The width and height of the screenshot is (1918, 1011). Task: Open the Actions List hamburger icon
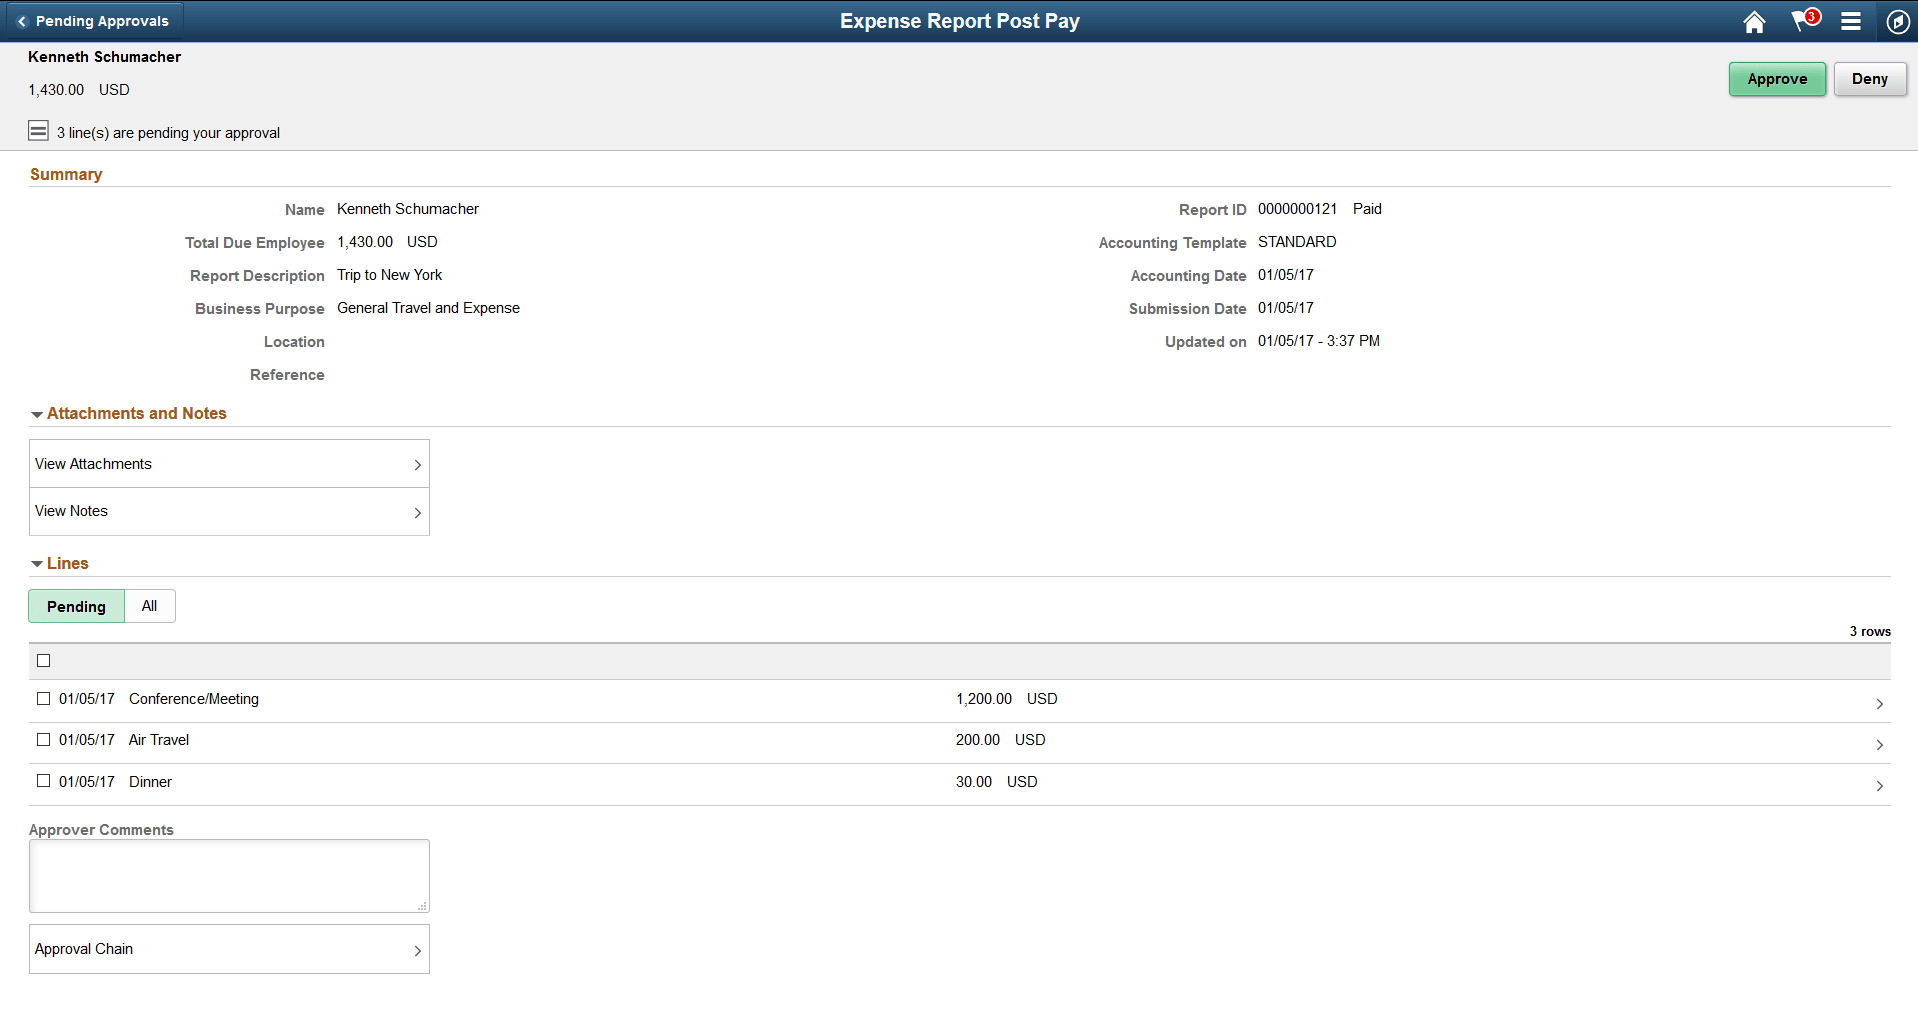(x=1851, y=21)
